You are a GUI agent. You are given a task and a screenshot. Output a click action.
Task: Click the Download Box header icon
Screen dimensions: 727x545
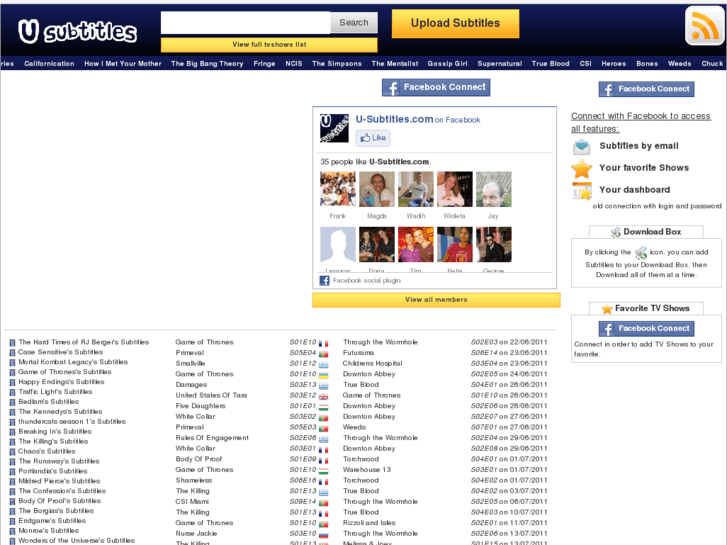[x=616, y=232]
